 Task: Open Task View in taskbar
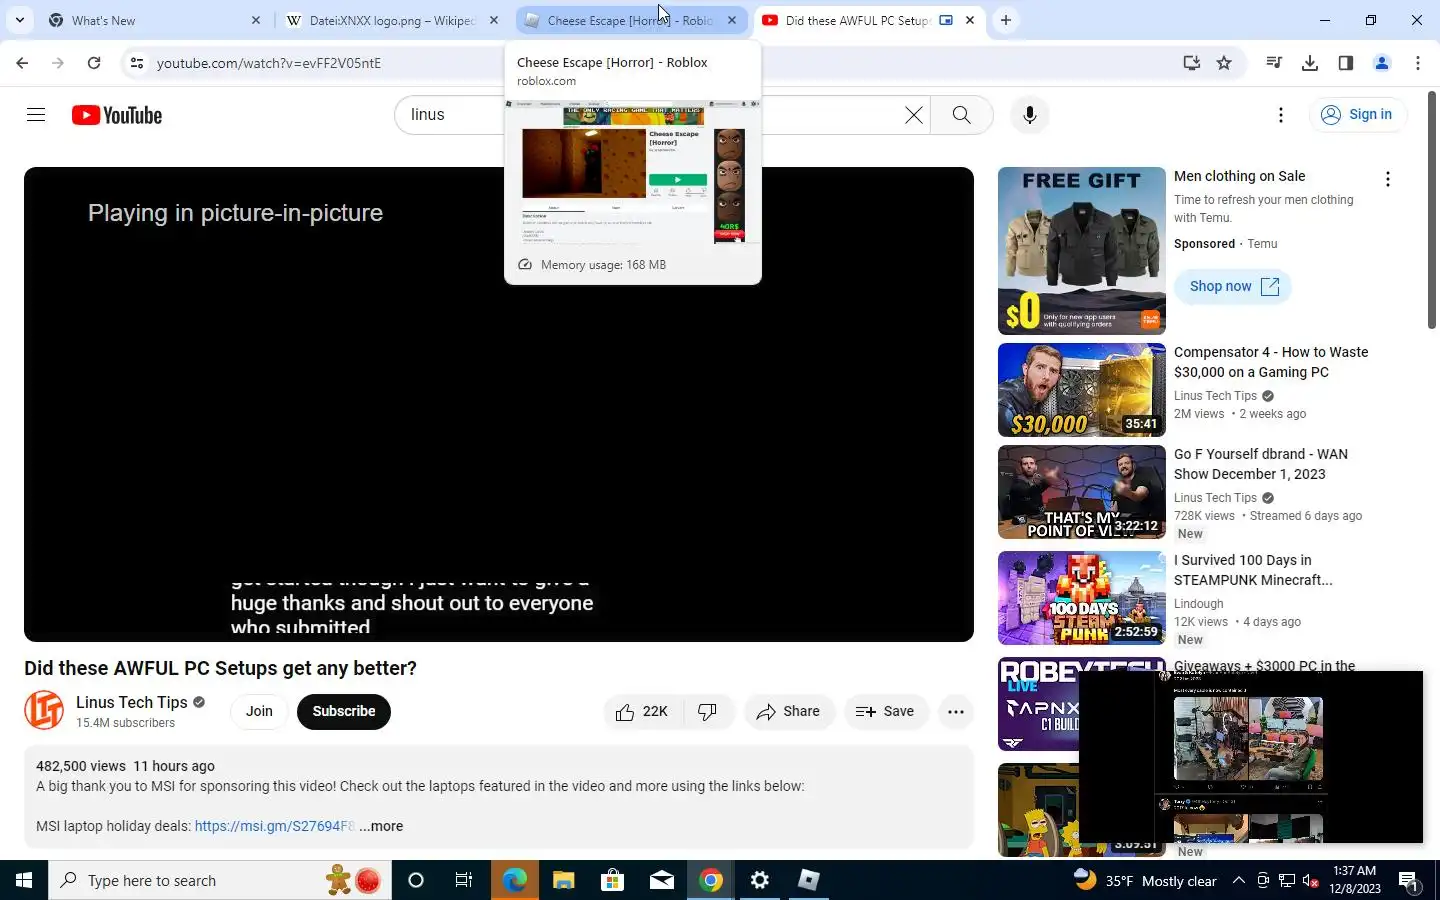pyautogui.click(x=464, y=880)
